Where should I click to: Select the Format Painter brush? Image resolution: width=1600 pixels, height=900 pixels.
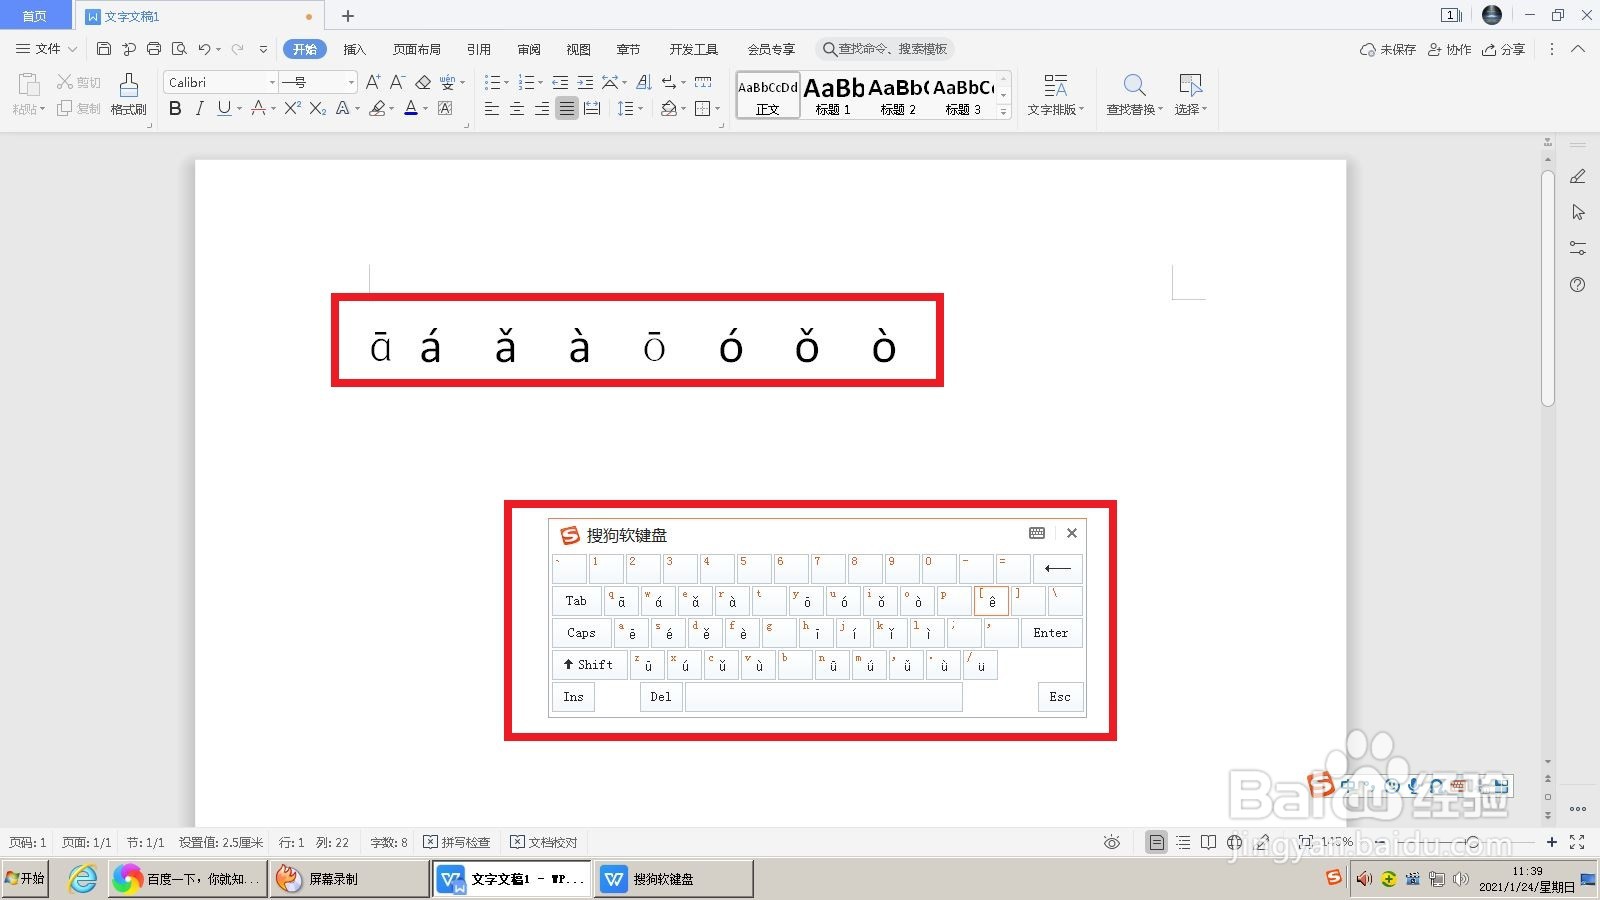(128, 94)
